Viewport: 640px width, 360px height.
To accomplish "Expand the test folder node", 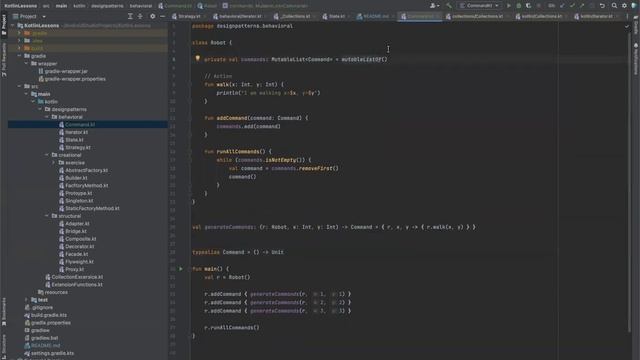I will [x=27, y=300].
